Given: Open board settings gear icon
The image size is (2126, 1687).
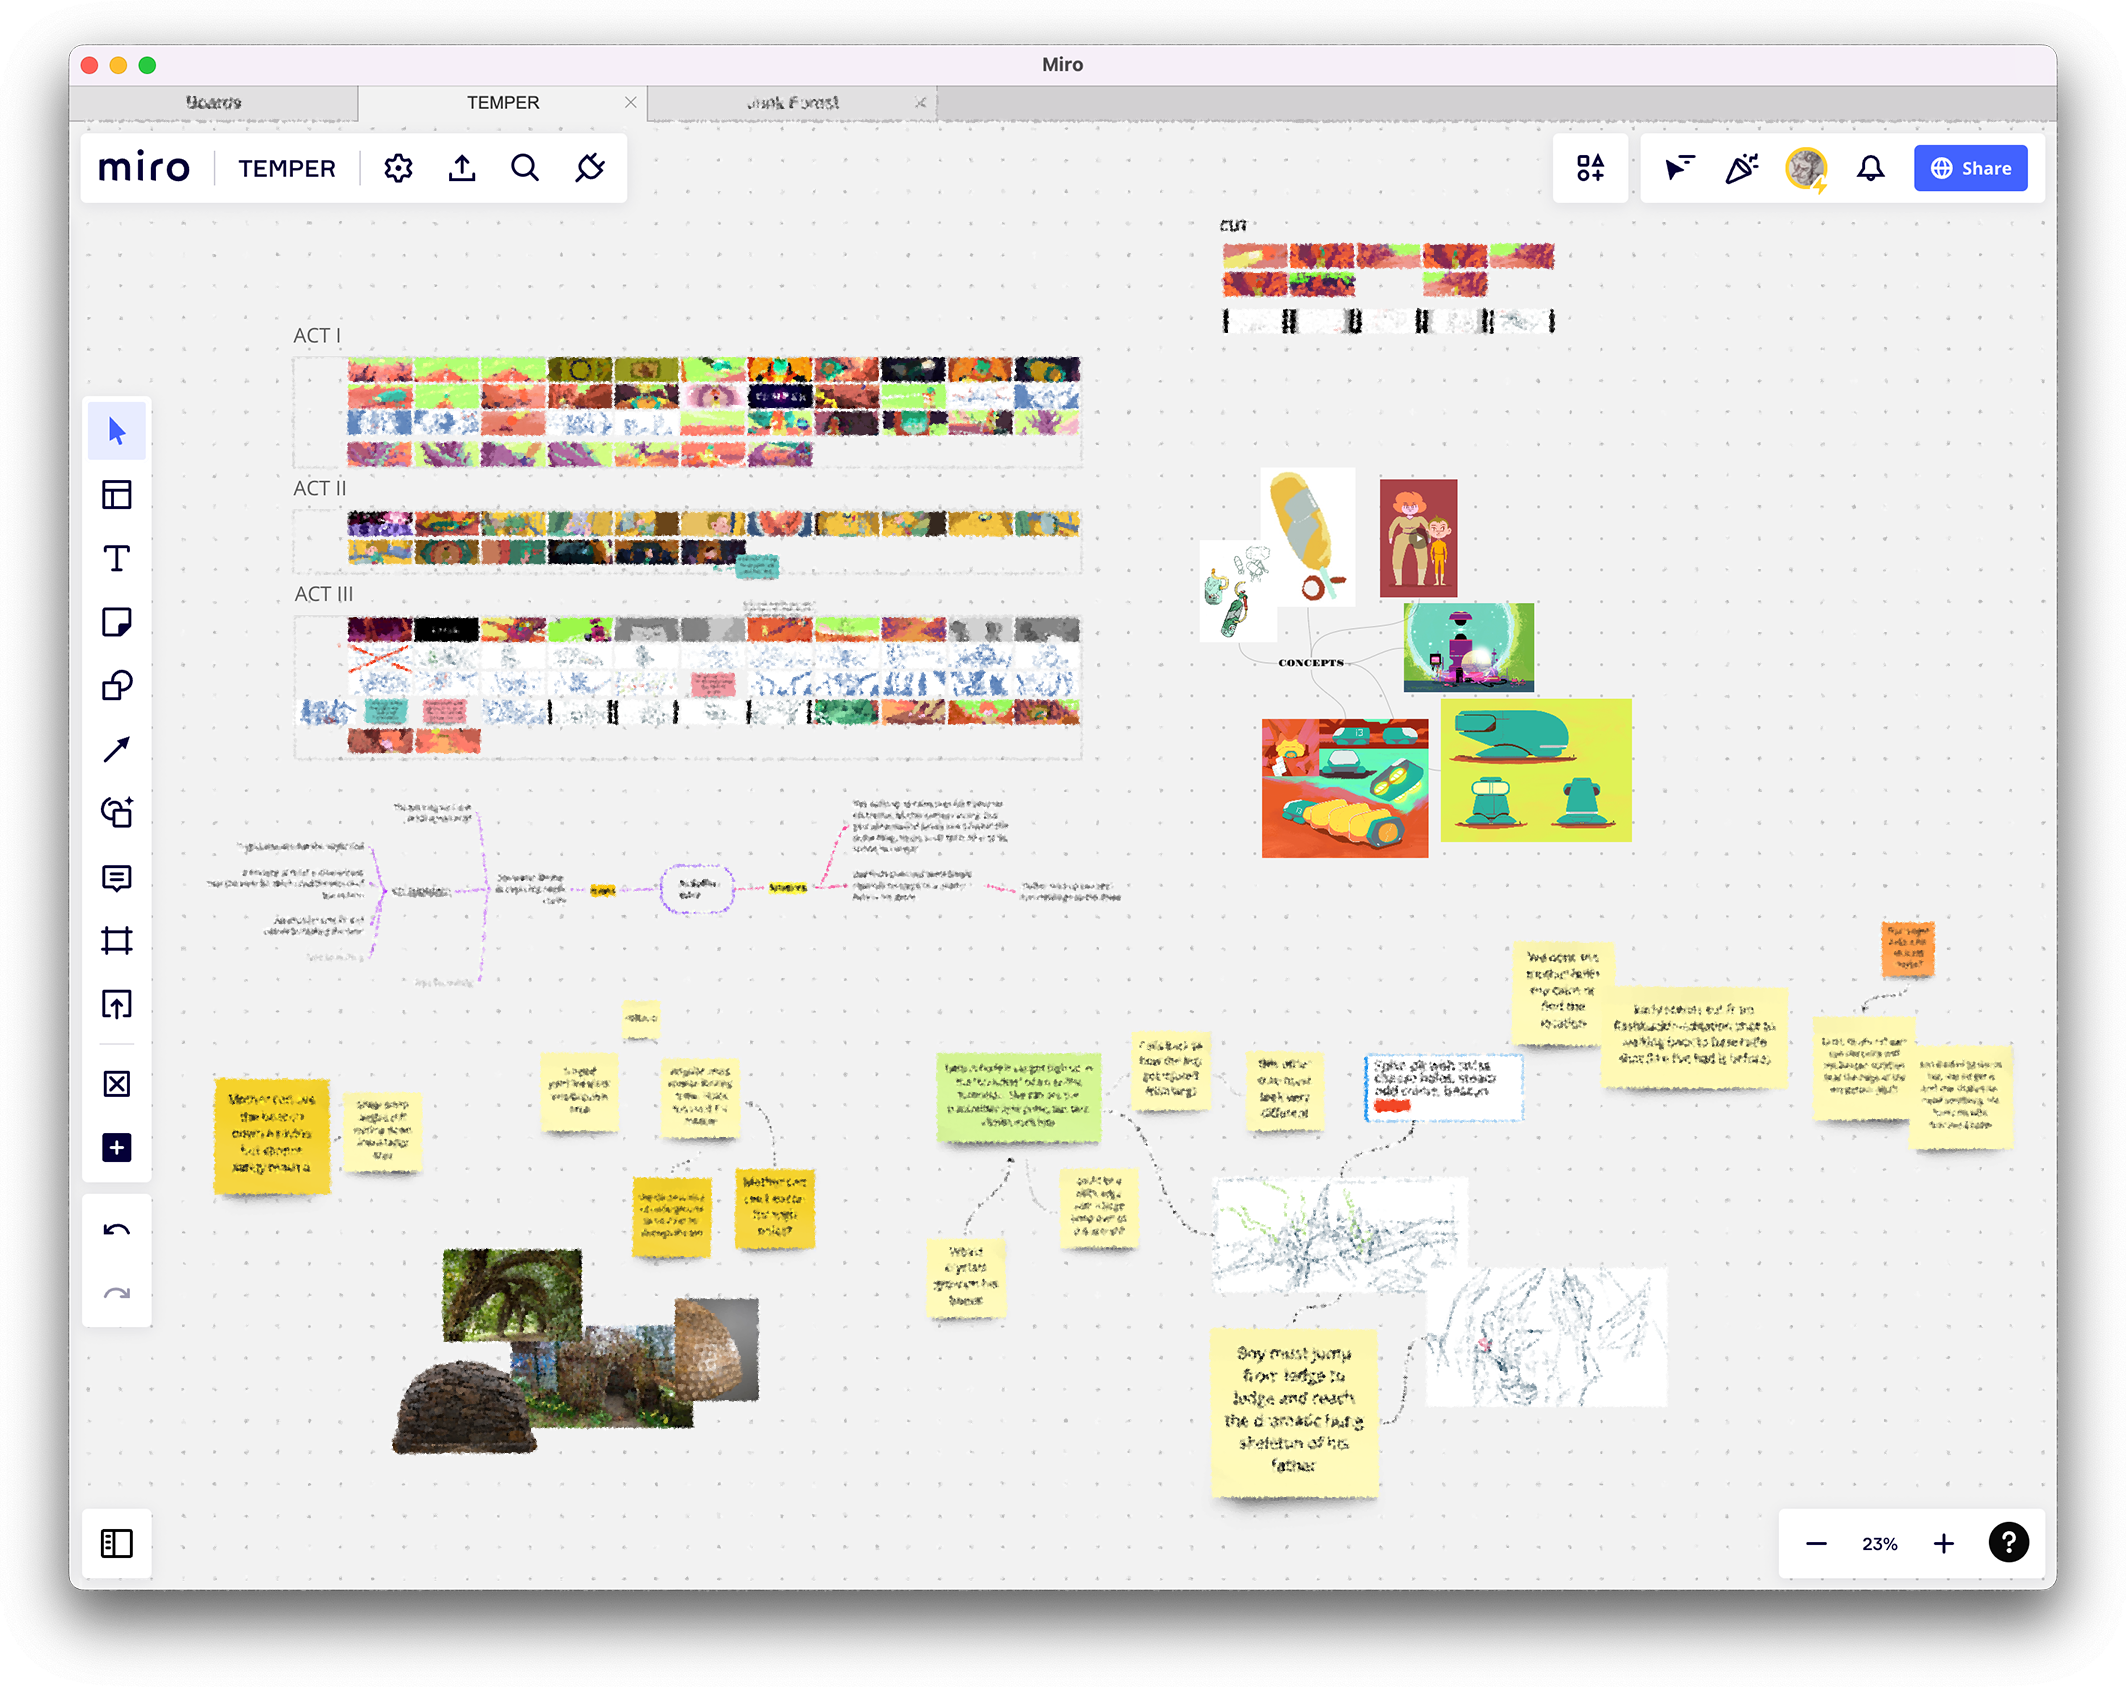Looking at the screenshot, I should pyautogui.click(x=398, y=168).
